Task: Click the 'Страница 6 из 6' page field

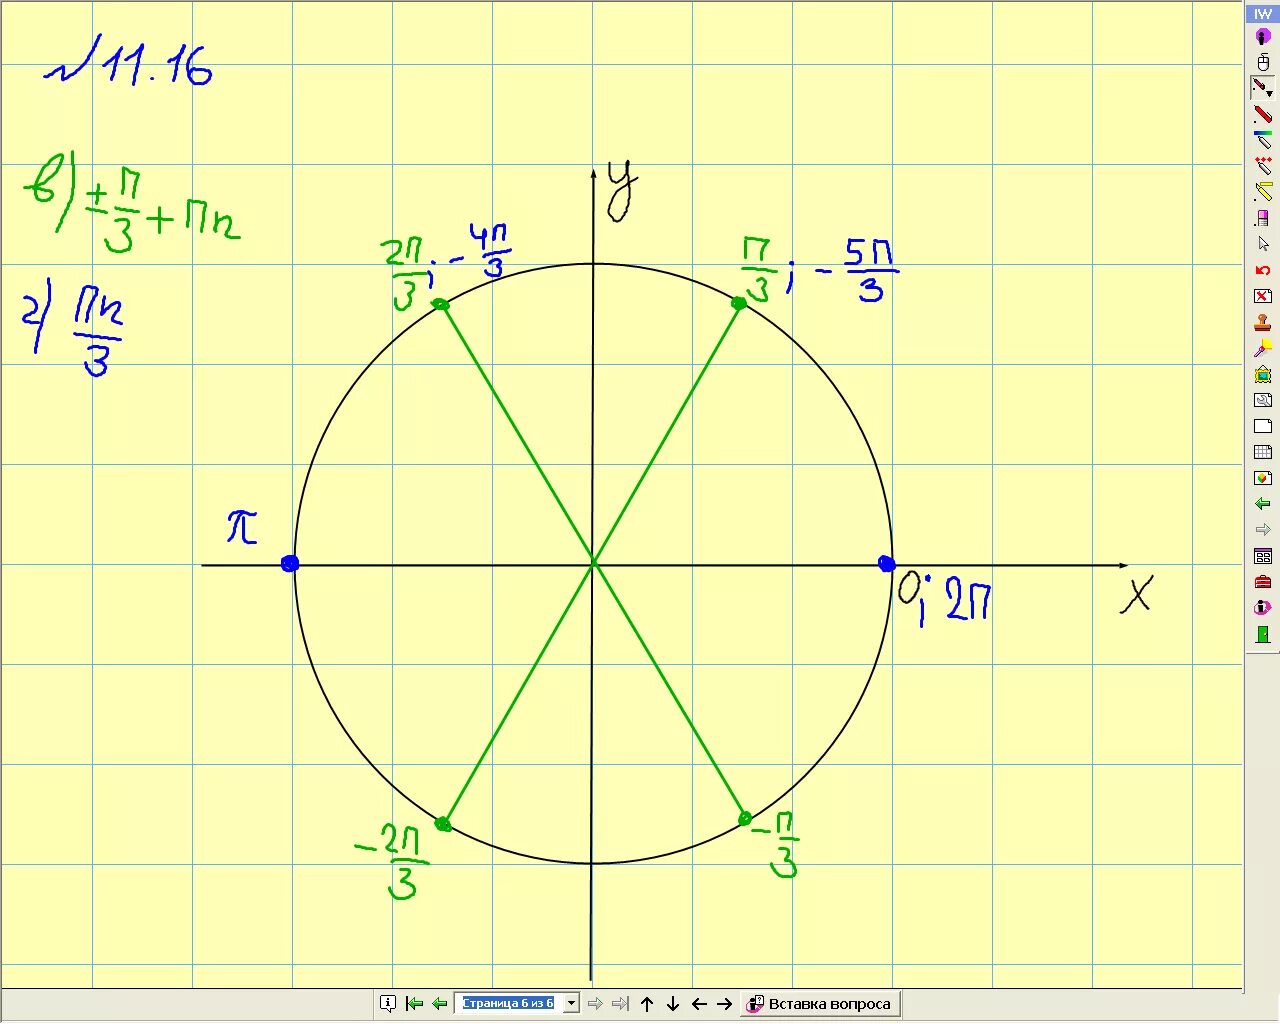Action: [x=508, y=1003]
